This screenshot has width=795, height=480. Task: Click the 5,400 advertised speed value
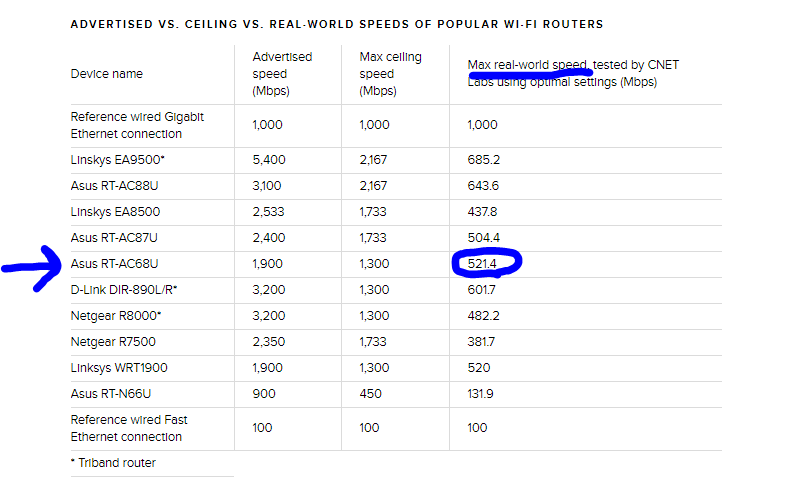tap(269, 160)
